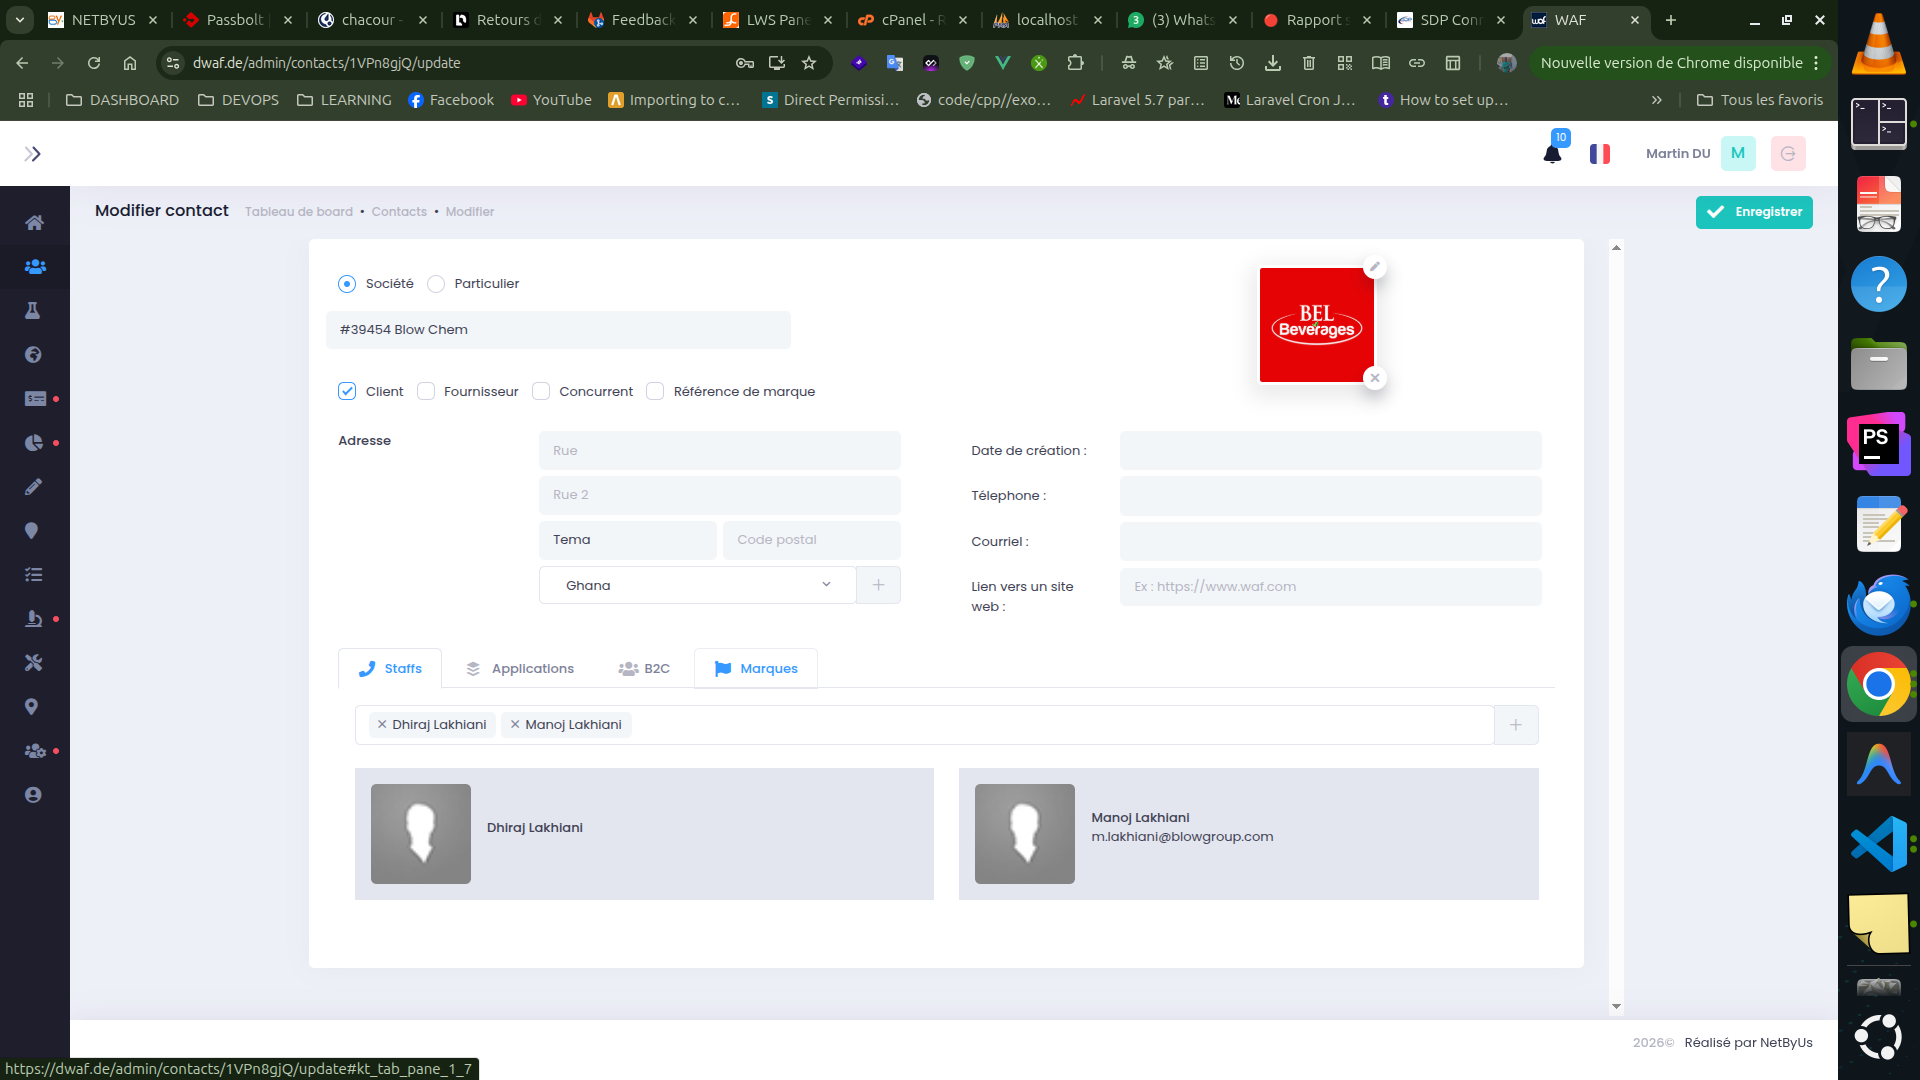Viewport: 1920px width, 1080px height.
Task: Click the form's vertical scrollbar down arrow
Action: [1616, 1006]
